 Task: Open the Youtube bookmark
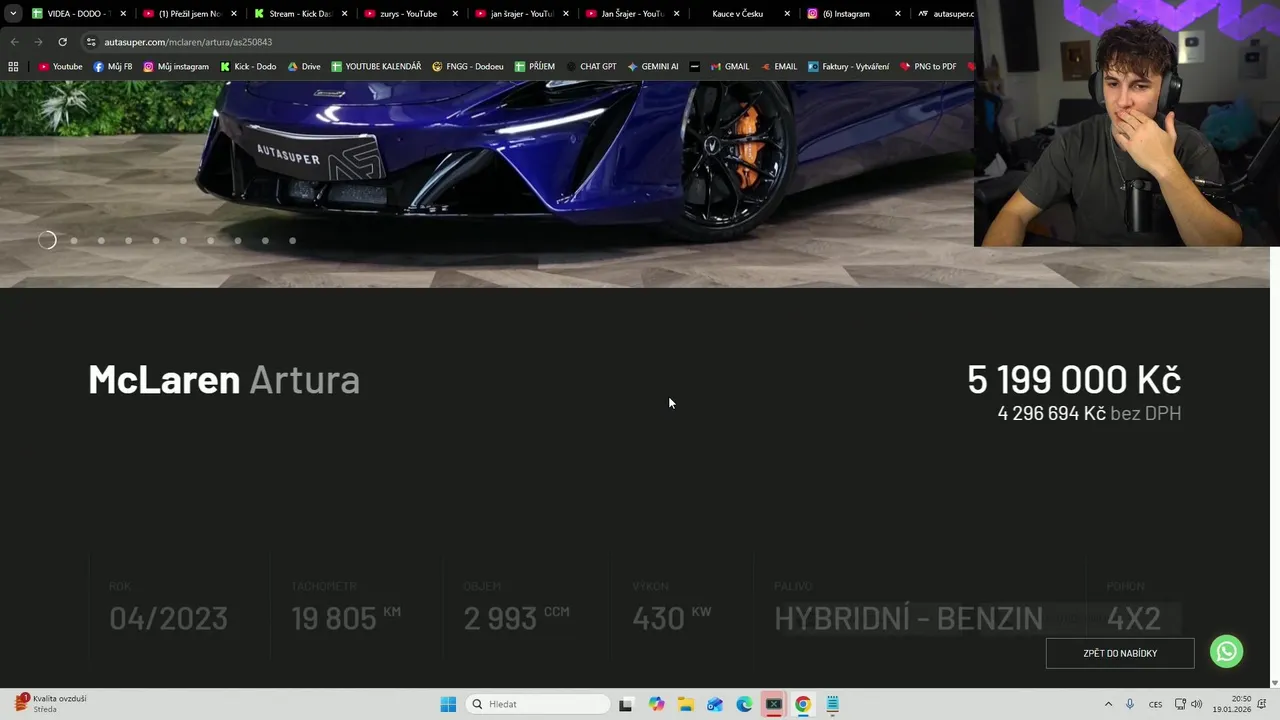tap(60, 66)
